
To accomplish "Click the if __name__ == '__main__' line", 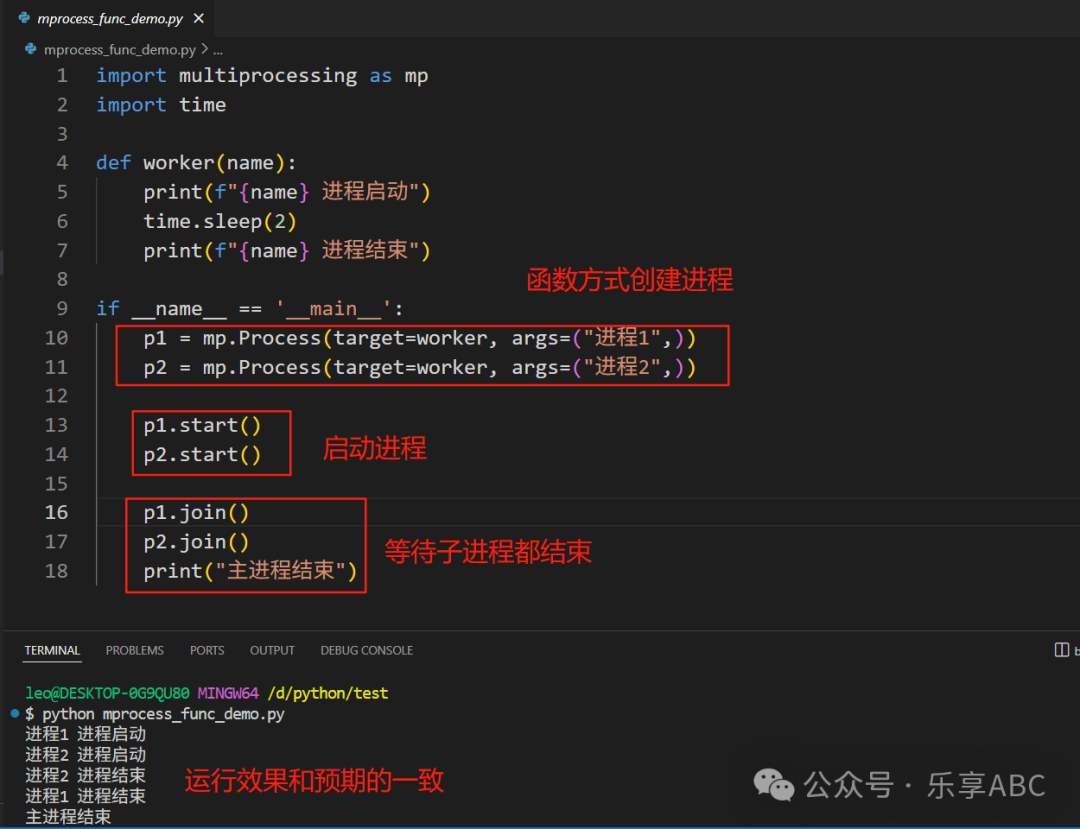I will 249,308.
